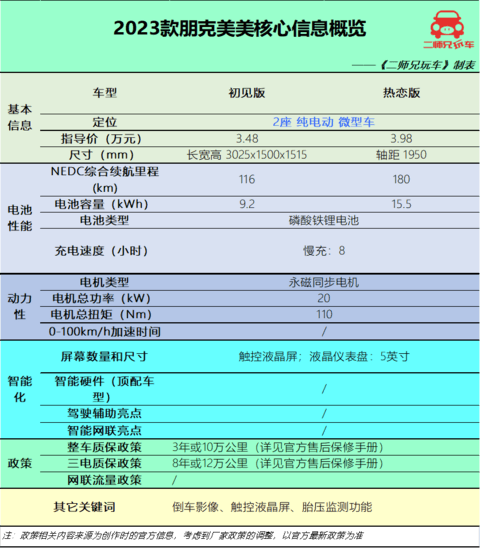Click the 整车质保政策 row label
This screenshot has height=548, width=480.
click(x=105, y=447)
